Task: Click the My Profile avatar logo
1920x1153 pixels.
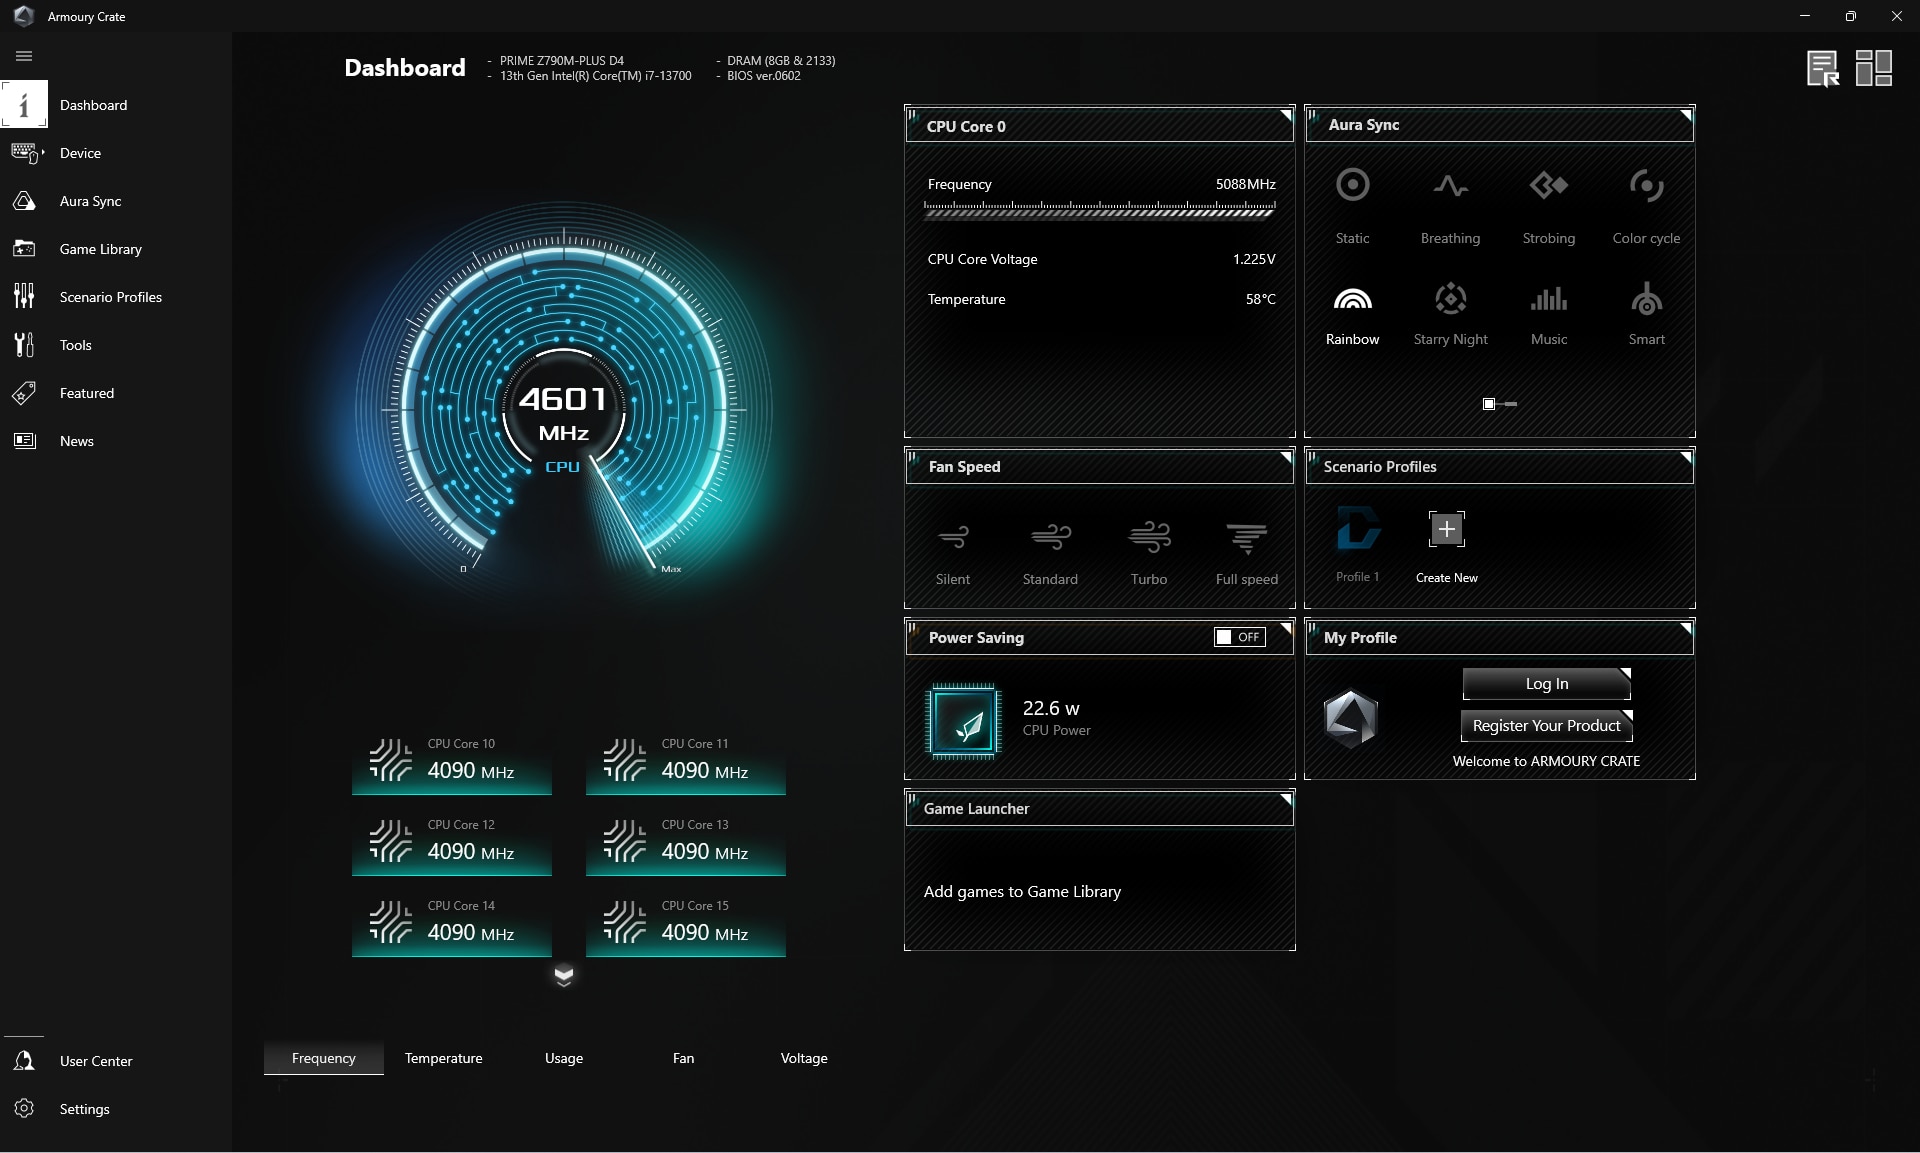Action: [1350, 718]
